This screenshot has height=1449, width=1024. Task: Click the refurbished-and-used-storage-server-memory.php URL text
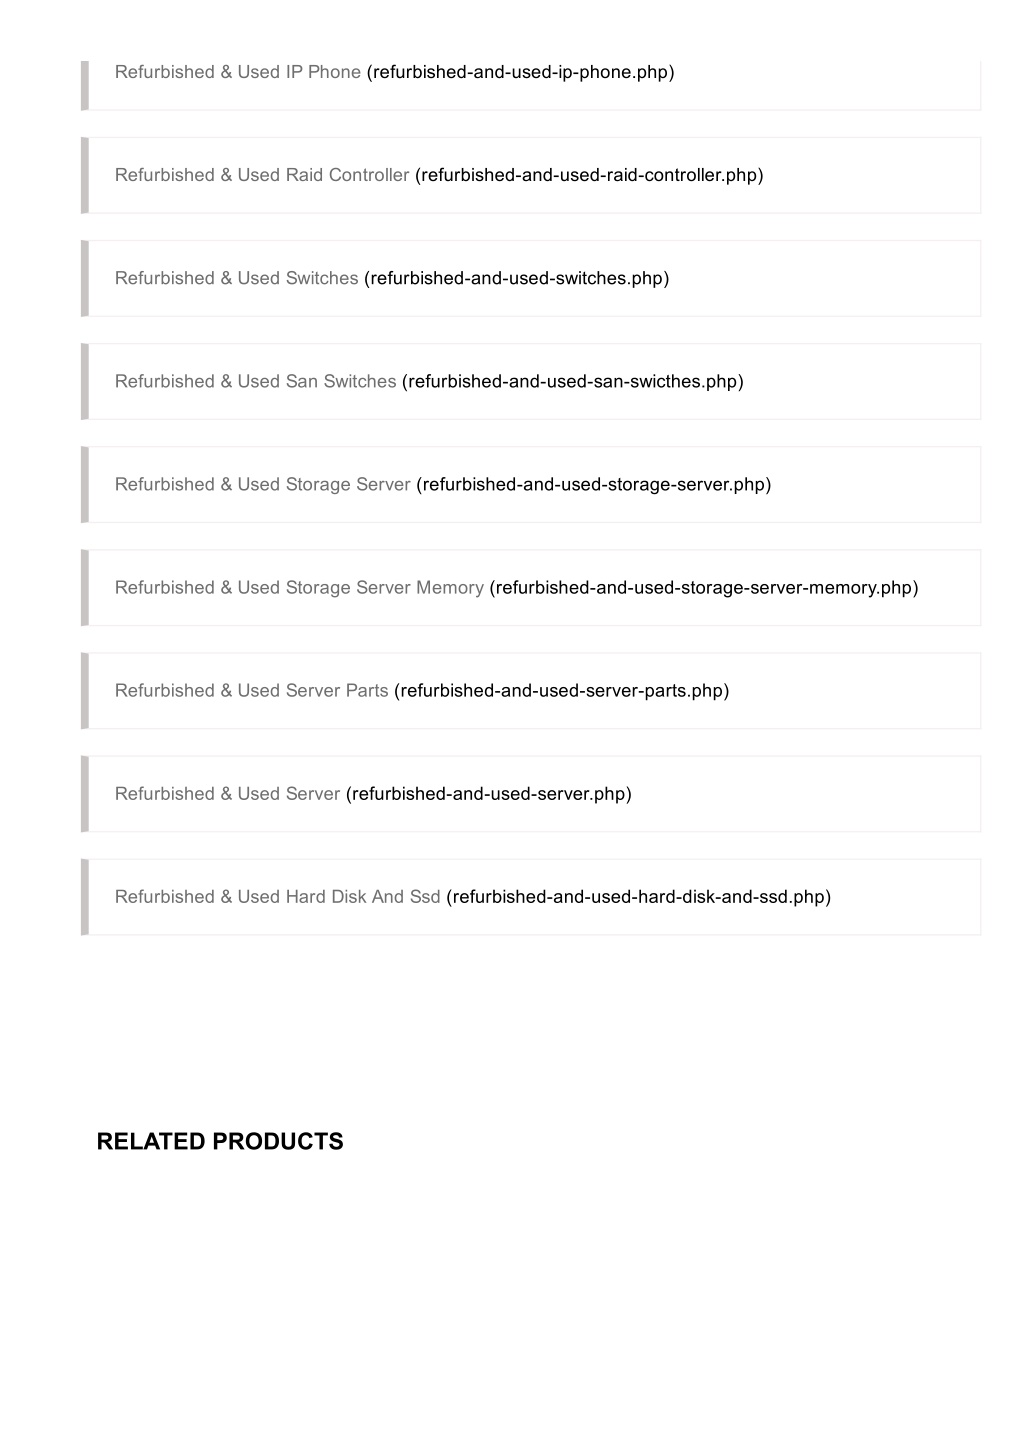(704, 587)
